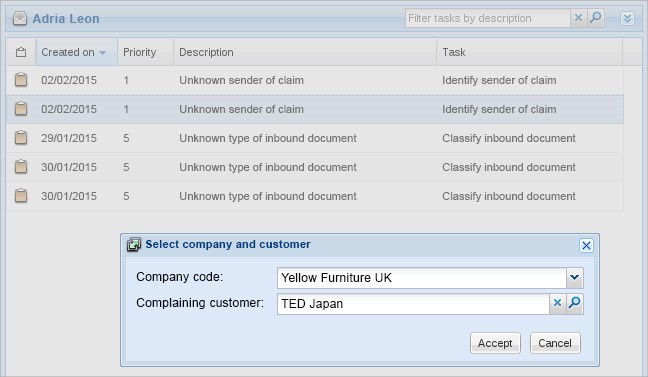
Task: Expand the panel with the double-chevron button
Action: pyautogui.click(x=627, y=18)
